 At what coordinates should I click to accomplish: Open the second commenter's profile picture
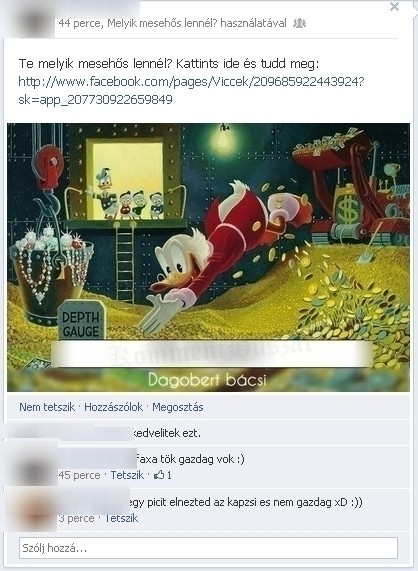pos(35,510)
